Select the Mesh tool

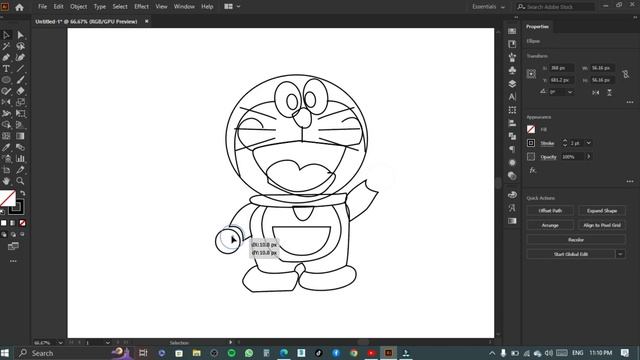click(x=6, y=136)
